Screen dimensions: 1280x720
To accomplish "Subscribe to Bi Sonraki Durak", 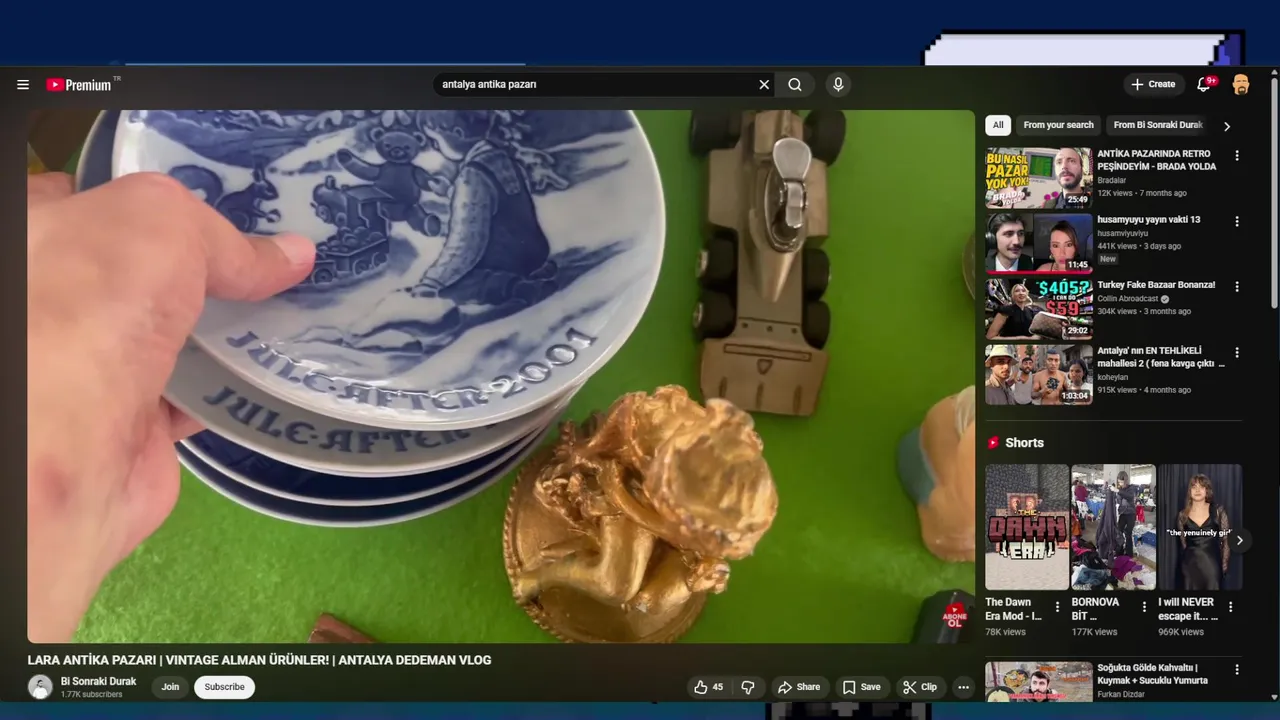I will coord(224,687).
